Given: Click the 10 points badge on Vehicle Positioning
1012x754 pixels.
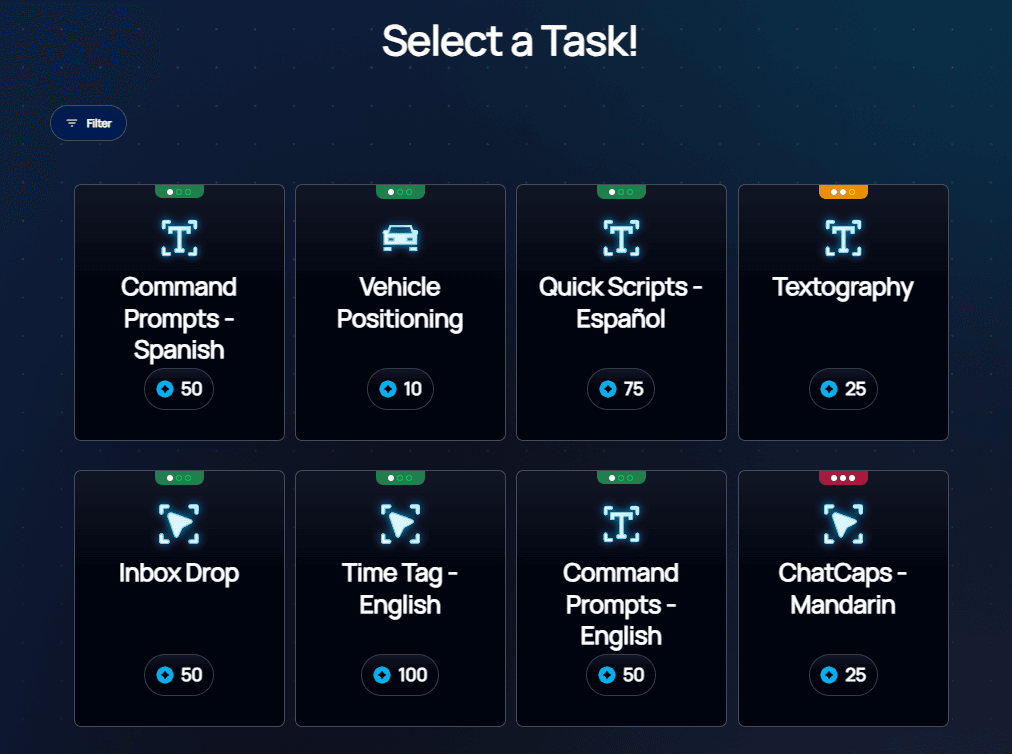Looking at the screenshot, I should tap(400, 389).
